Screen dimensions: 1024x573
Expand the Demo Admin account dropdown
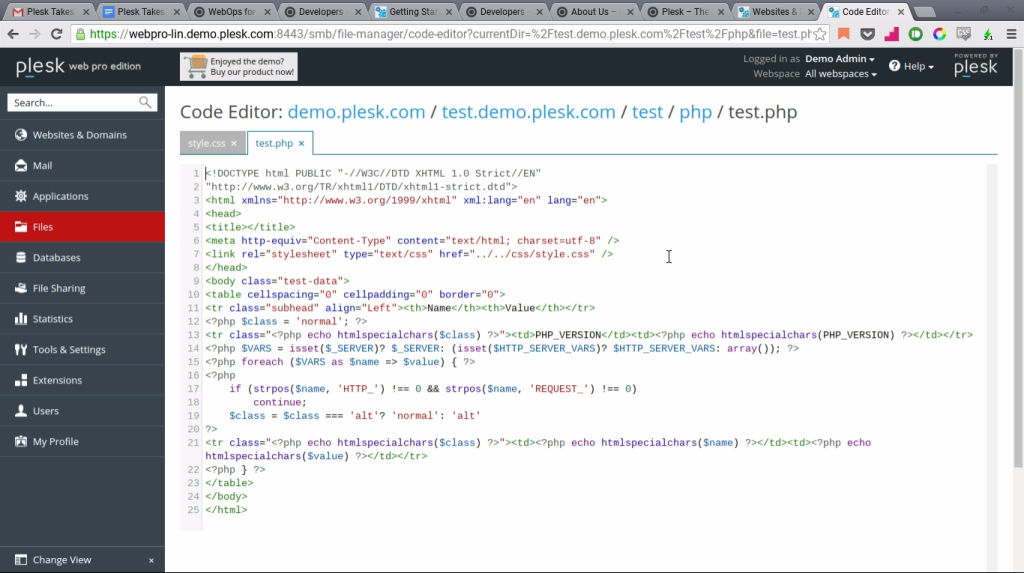[840, 59]
